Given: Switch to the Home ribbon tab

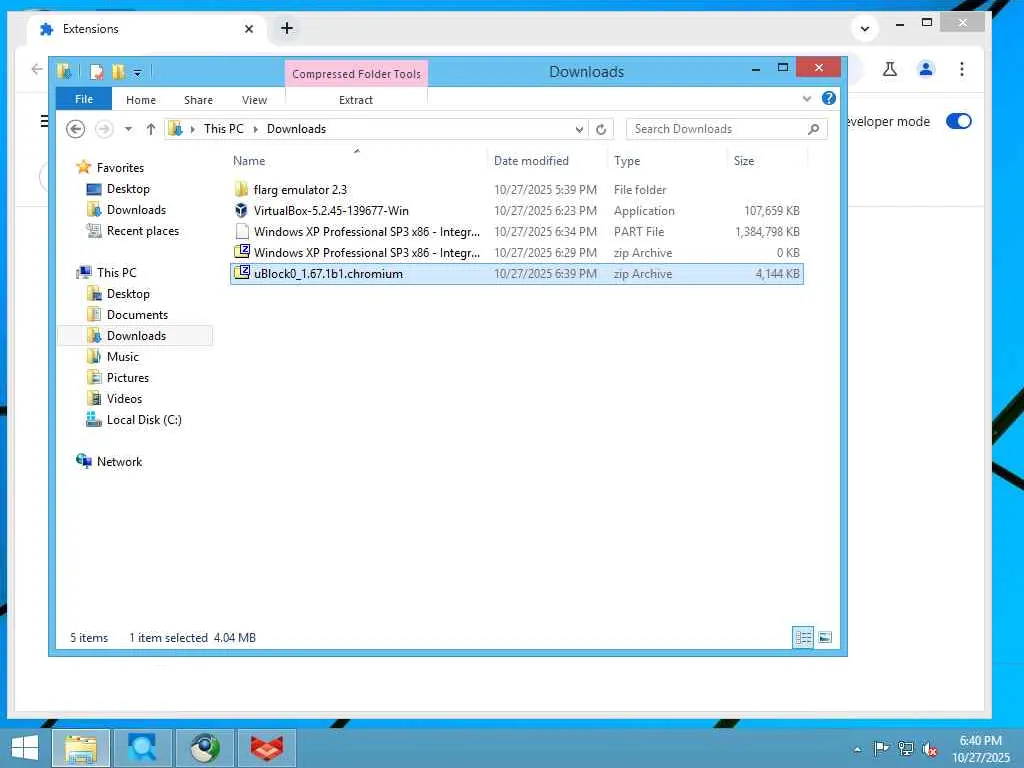Looking at the screenshot, I should [x=140, y=100].
